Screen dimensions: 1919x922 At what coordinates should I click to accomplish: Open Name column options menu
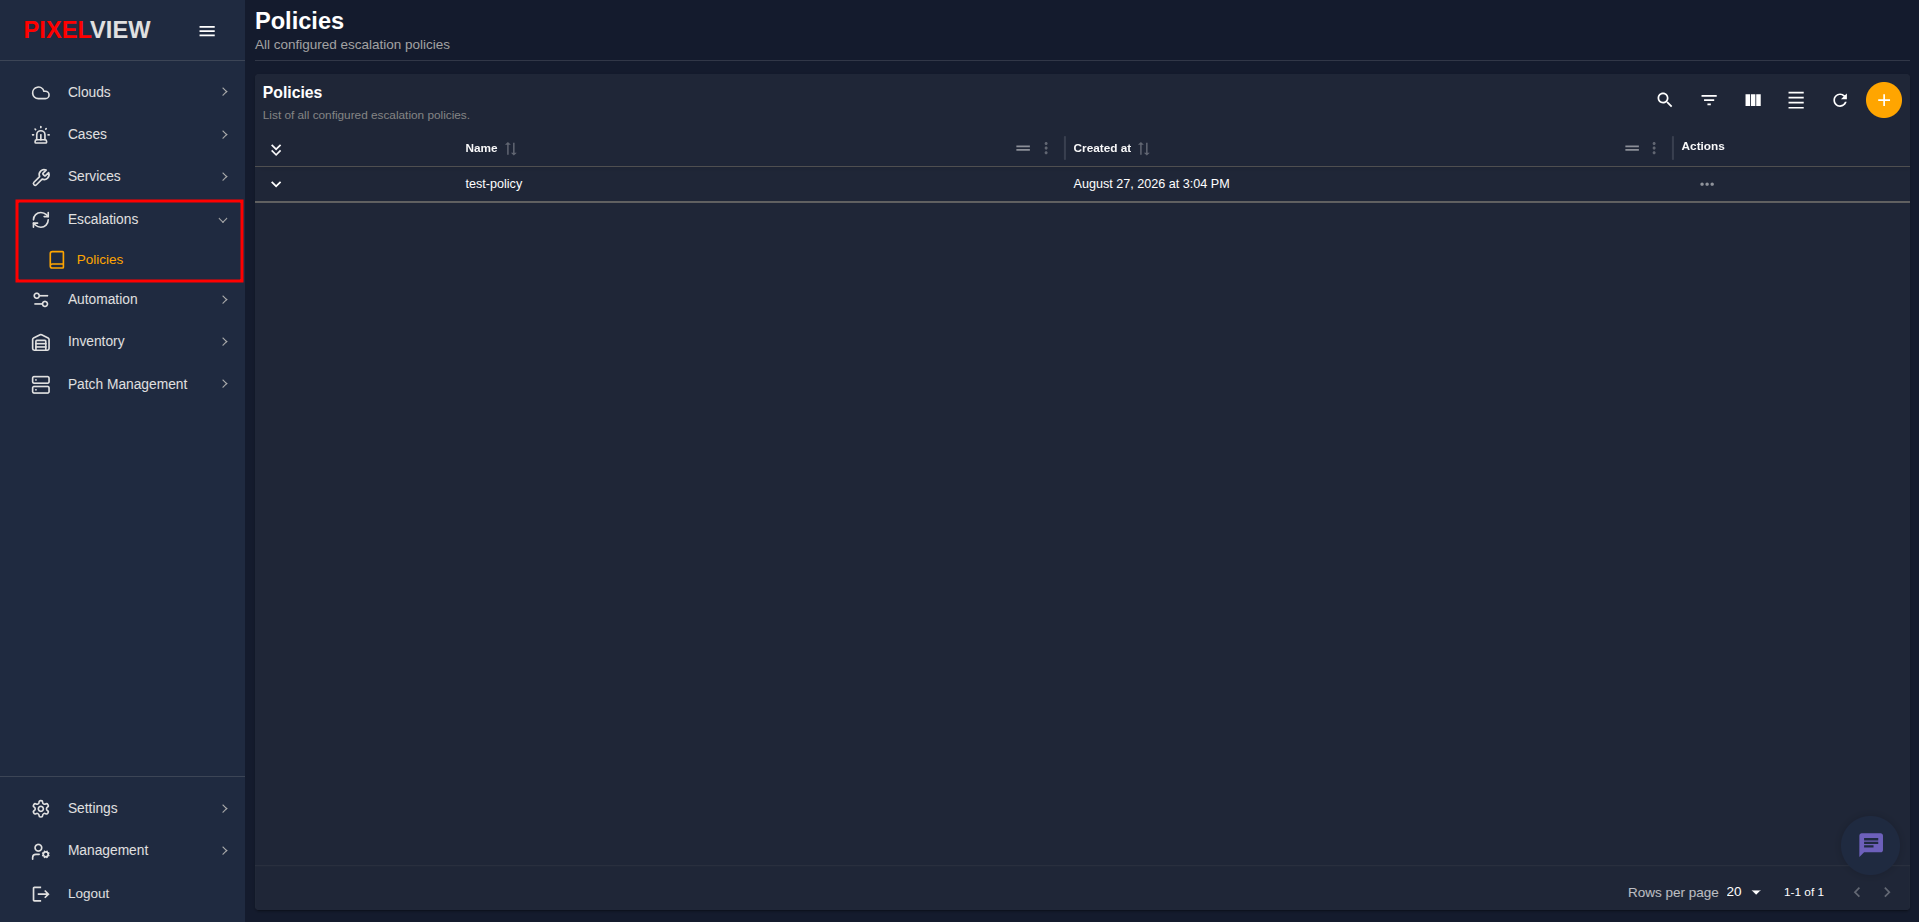[x=1047, y=148]
